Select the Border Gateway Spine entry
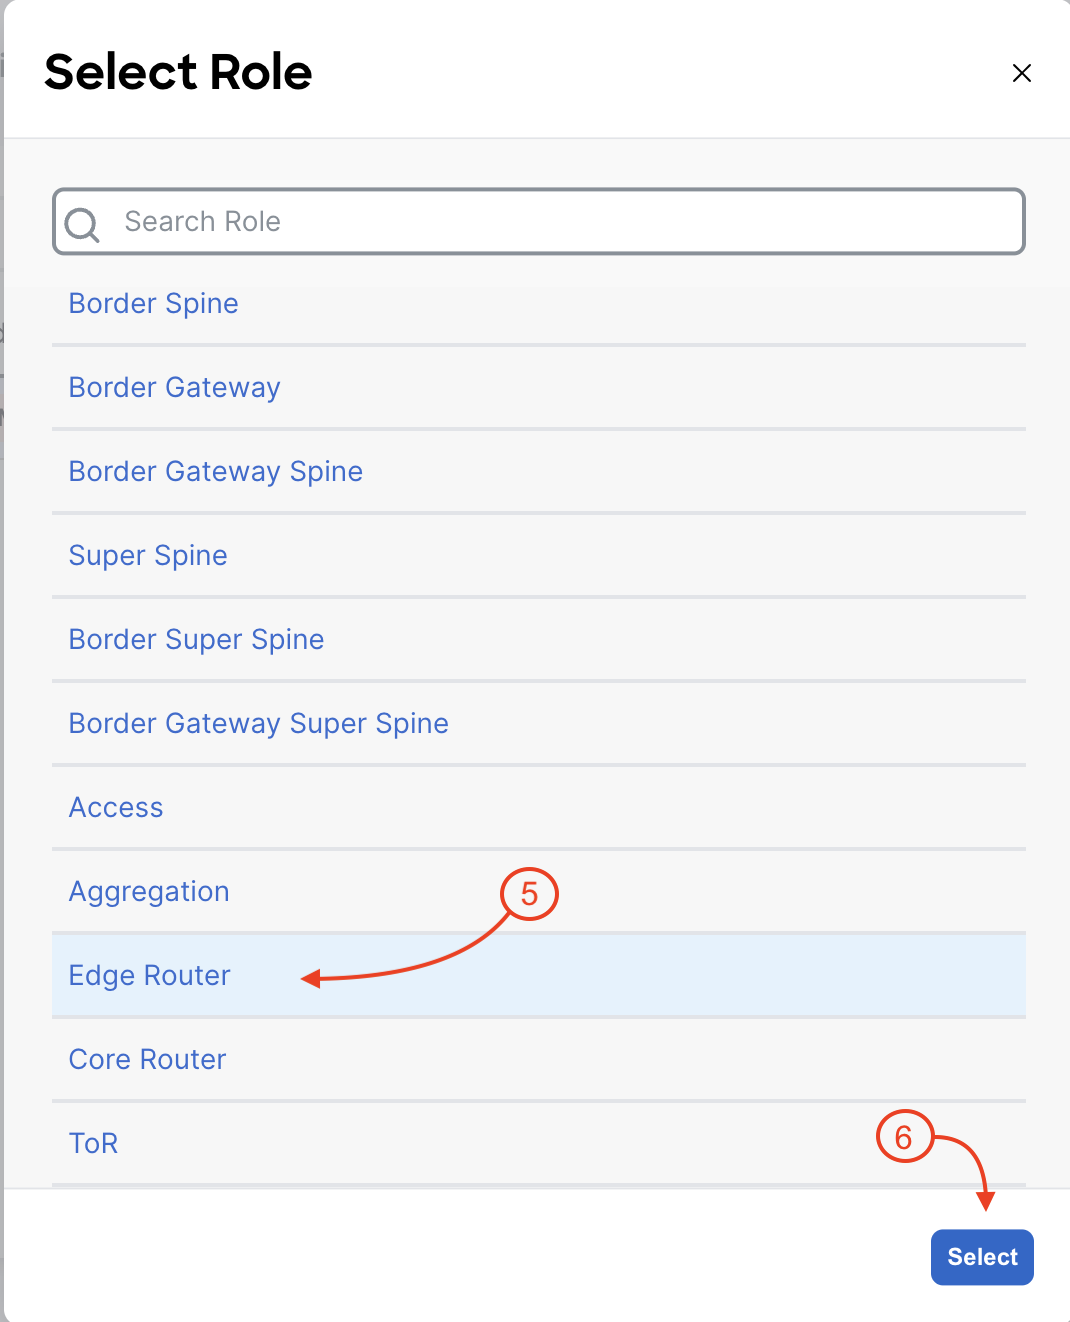Image resolution: width=1070 pixels, height=1322 pixels. click(x=539, y=471)
